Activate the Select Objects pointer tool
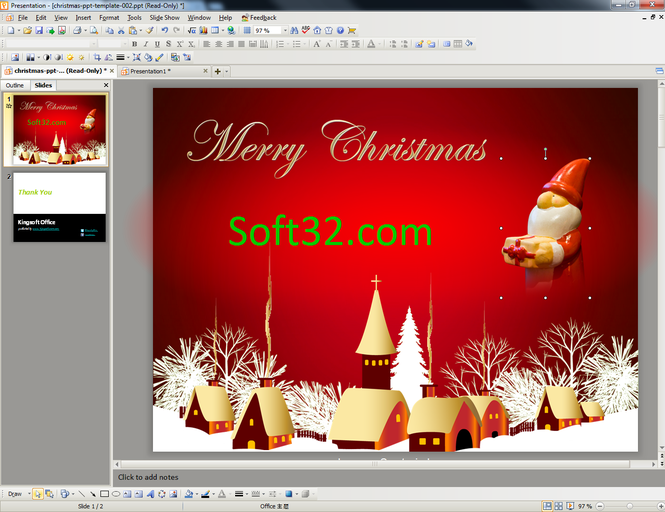This screenshot has height=512, width=665. (38, 494)
